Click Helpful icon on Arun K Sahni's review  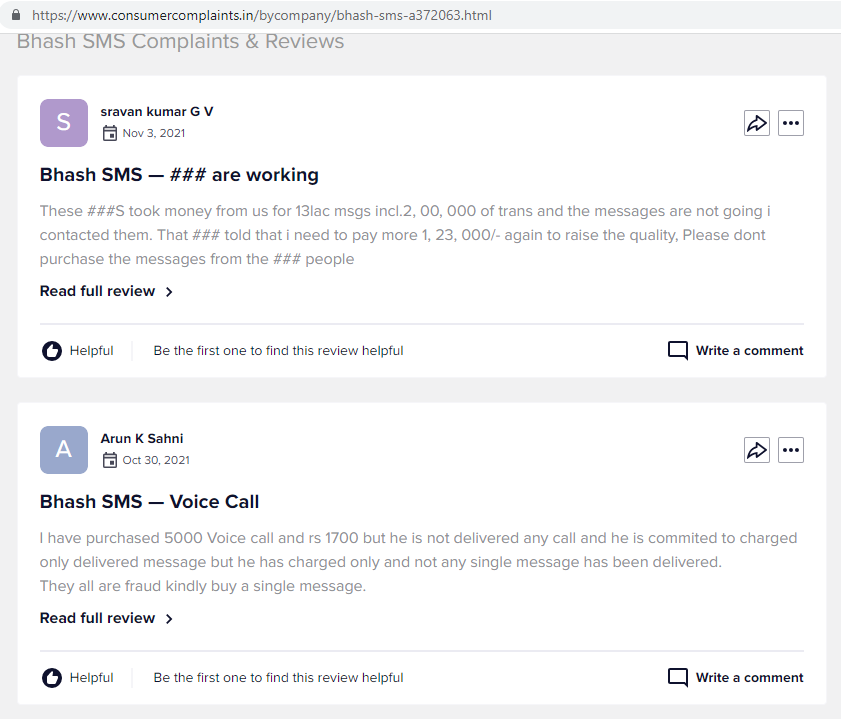[x=52, y=678]
